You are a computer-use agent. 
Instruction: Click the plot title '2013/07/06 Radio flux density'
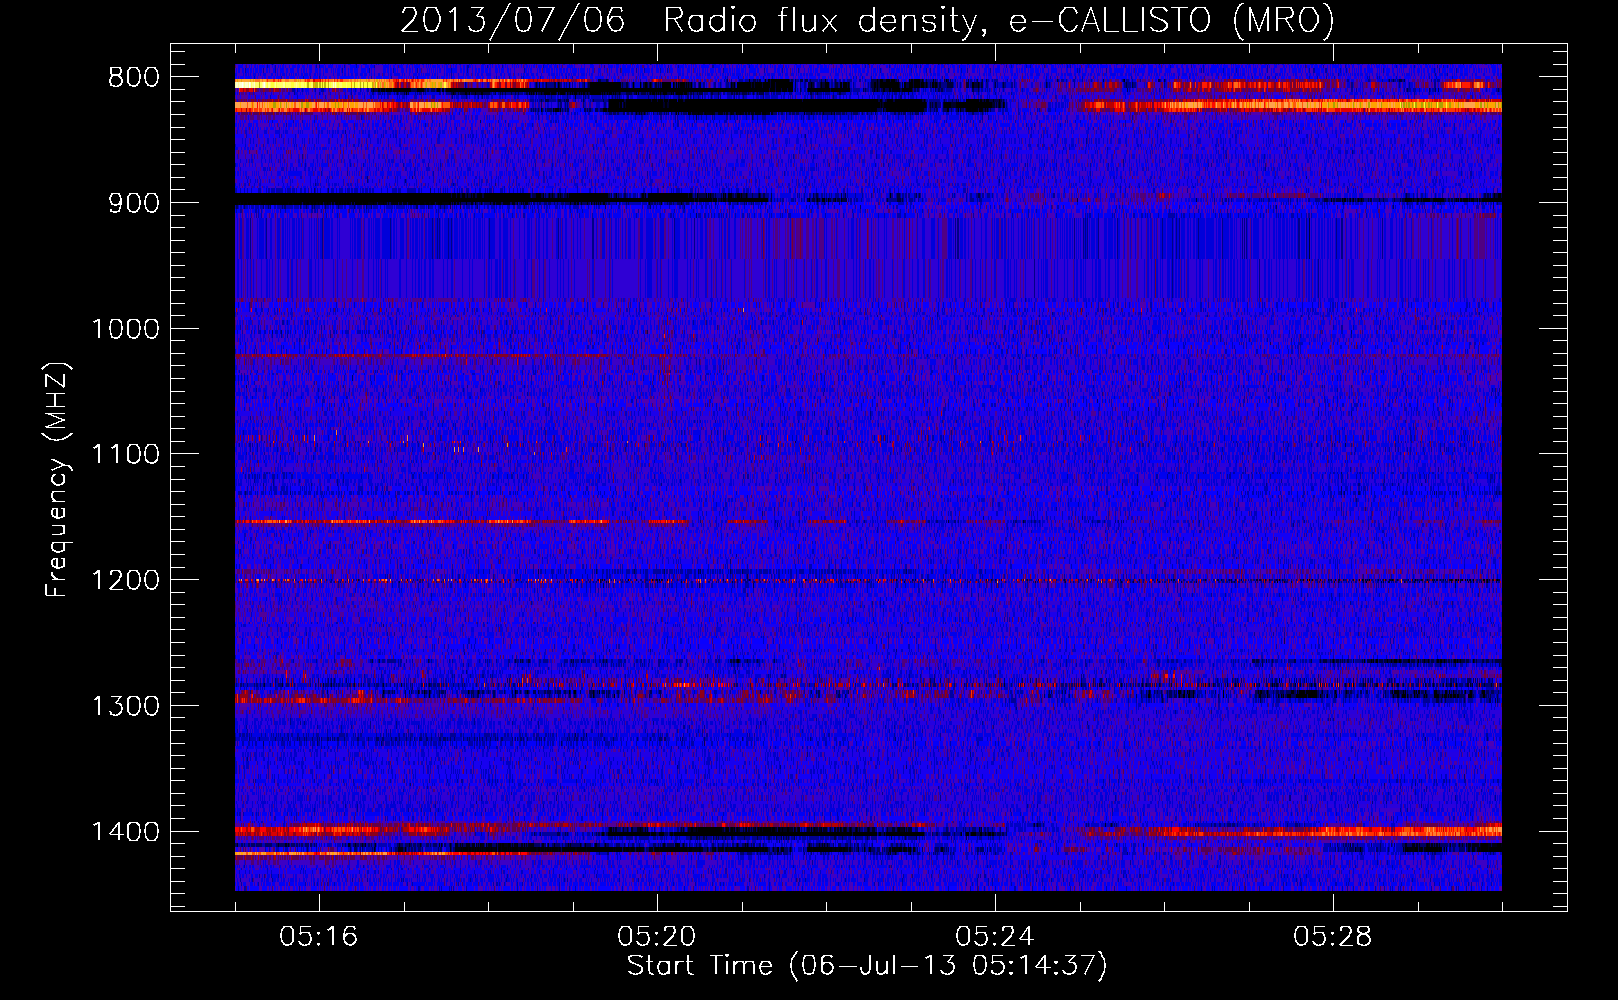pos(867,21)
